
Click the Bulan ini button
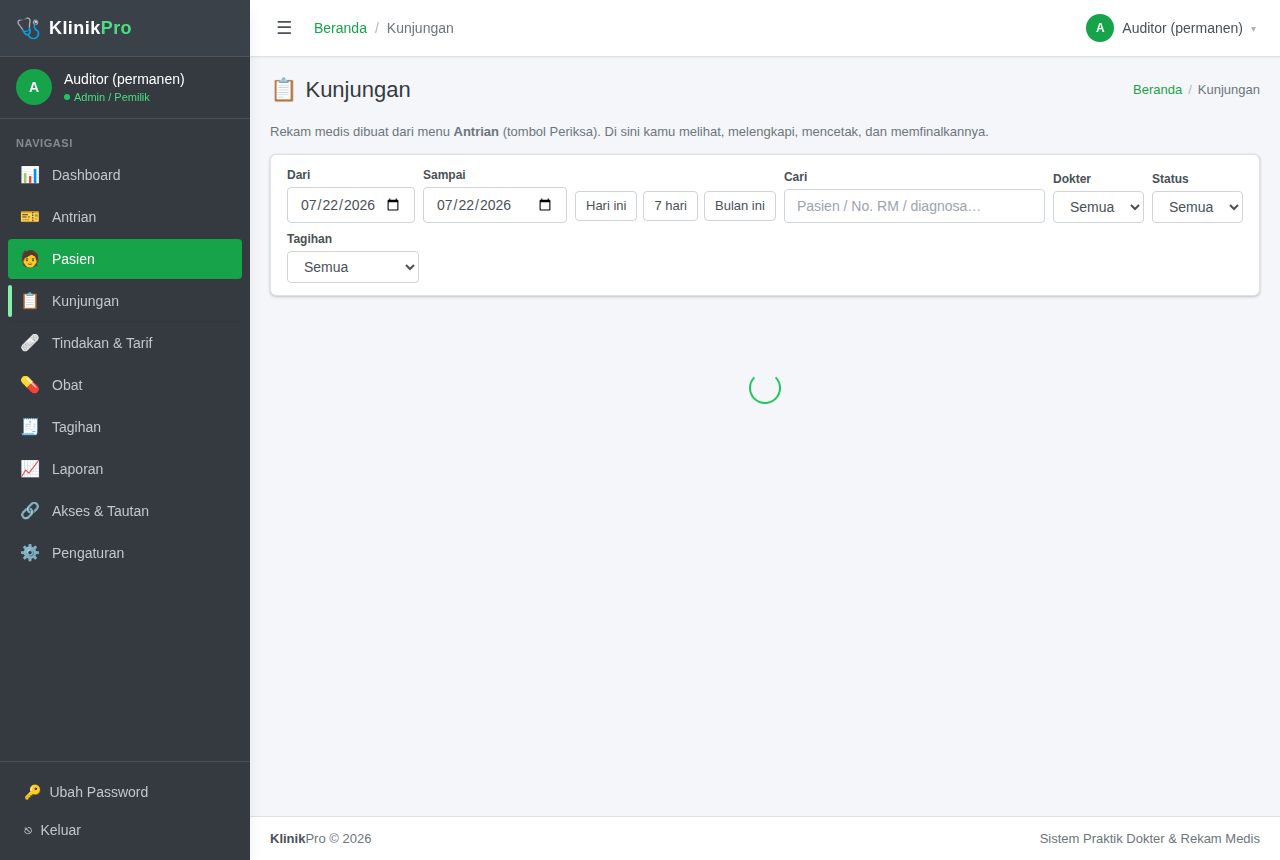[740, 206]
